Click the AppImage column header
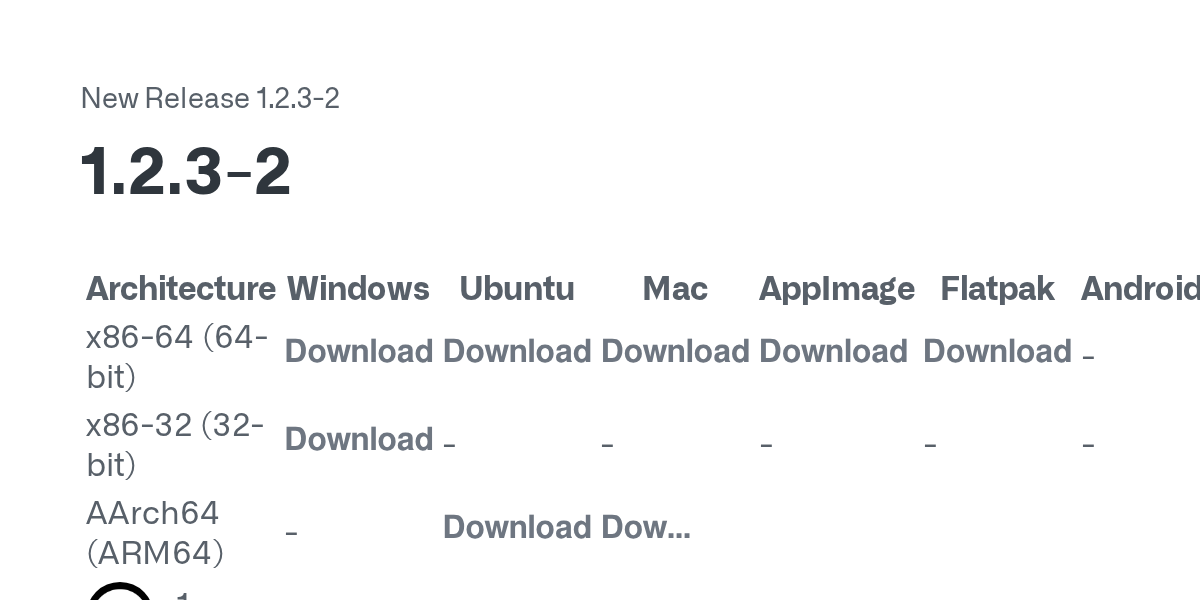Viewport: 1200px width, 600px height. tap(837, 289)
